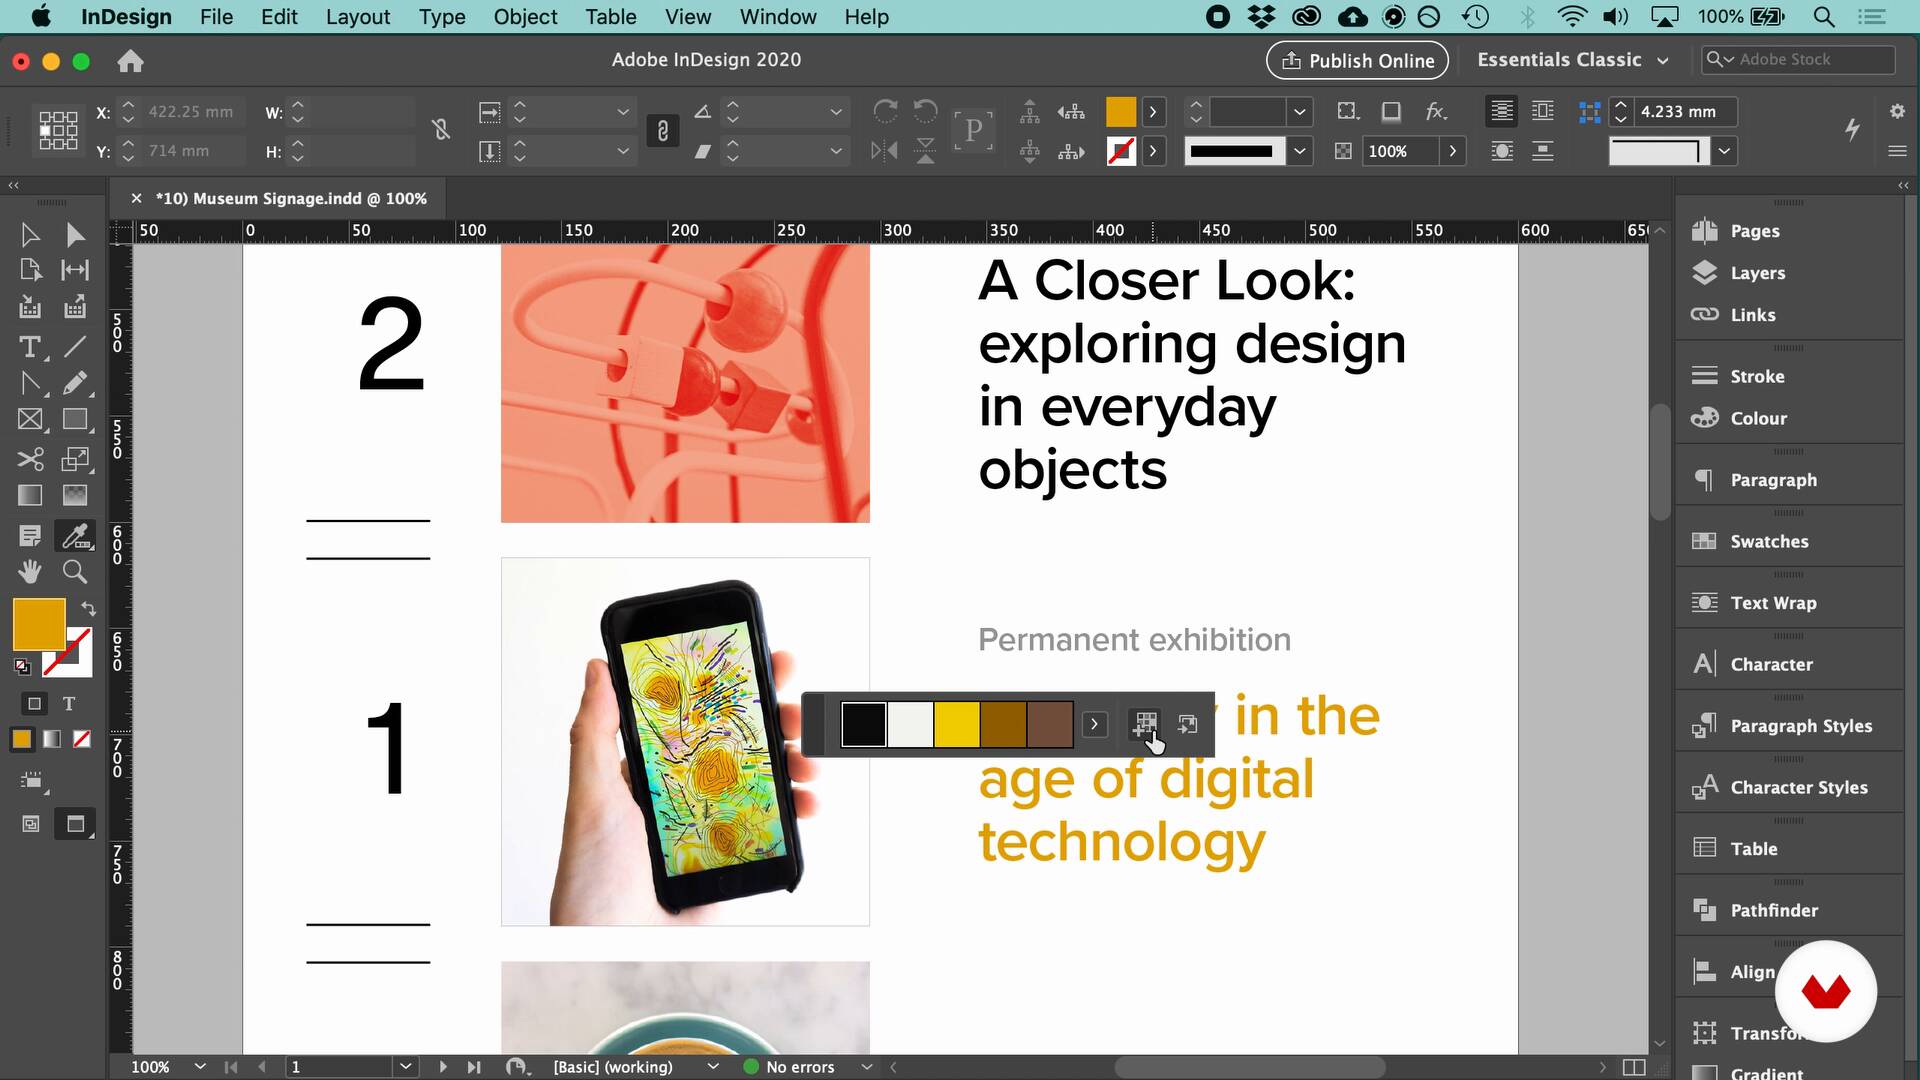This screenshot has height=1080, width=1920.
Task: Toggle formatting affects text
Action: [x=69, y=704]
